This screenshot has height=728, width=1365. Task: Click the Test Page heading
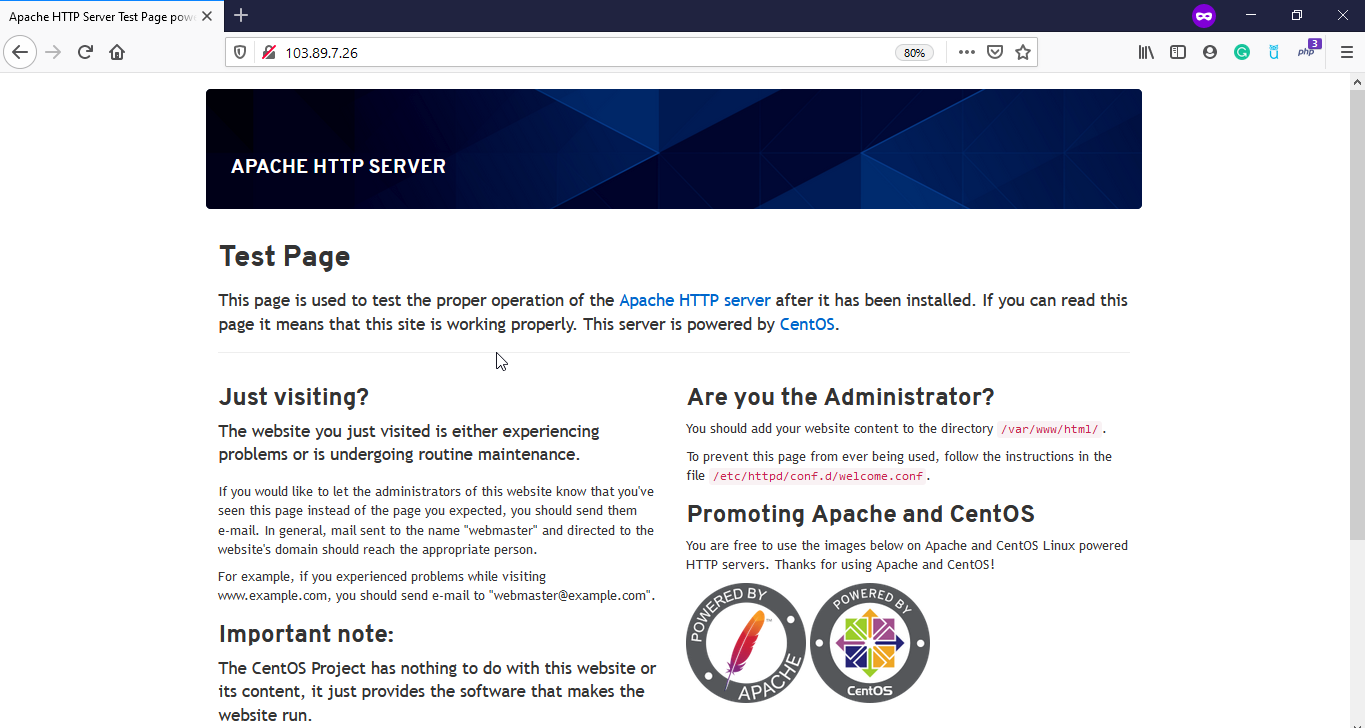point(284,256)
